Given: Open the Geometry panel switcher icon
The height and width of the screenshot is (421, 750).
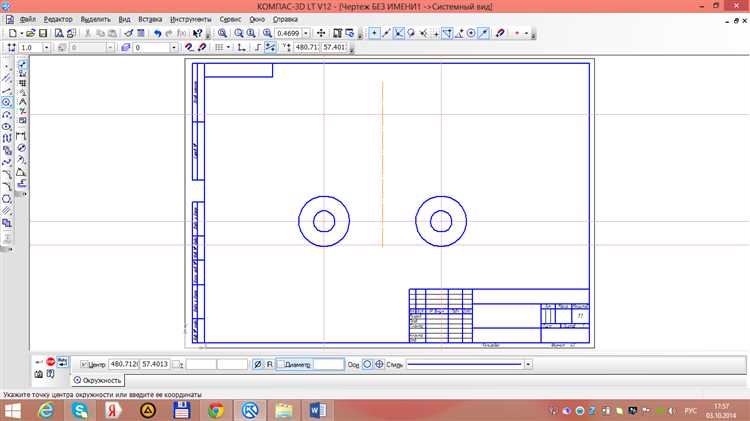Looking at the screenshot, I should pyautogui.click(x=22, y=65).
